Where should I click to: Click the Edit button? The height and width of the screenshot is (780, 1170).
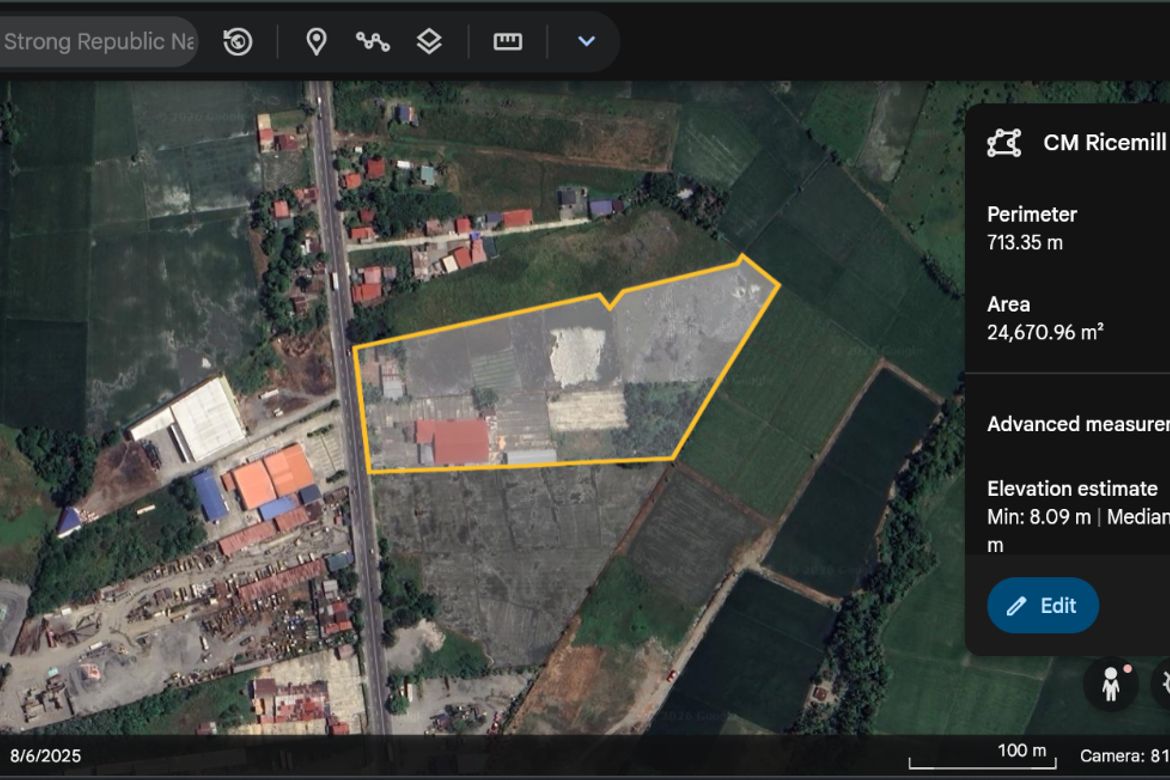1042,605
